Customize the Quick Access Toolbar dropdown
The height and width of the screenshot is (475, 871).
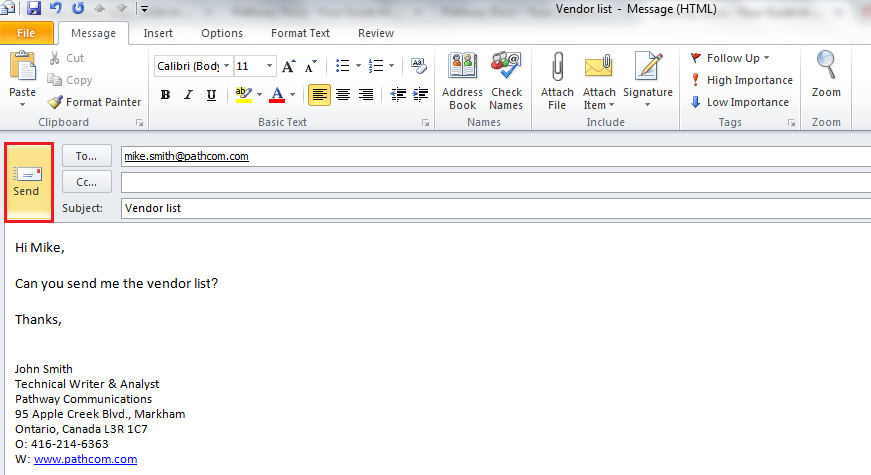tap(143, 8)
